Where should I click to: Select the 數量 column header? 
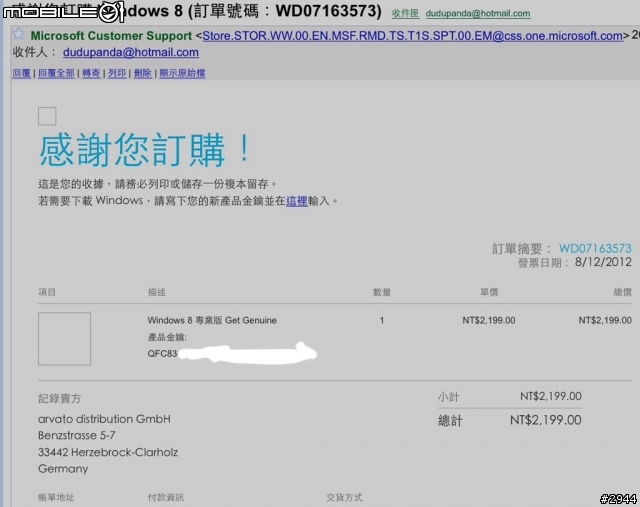[382, 292]
